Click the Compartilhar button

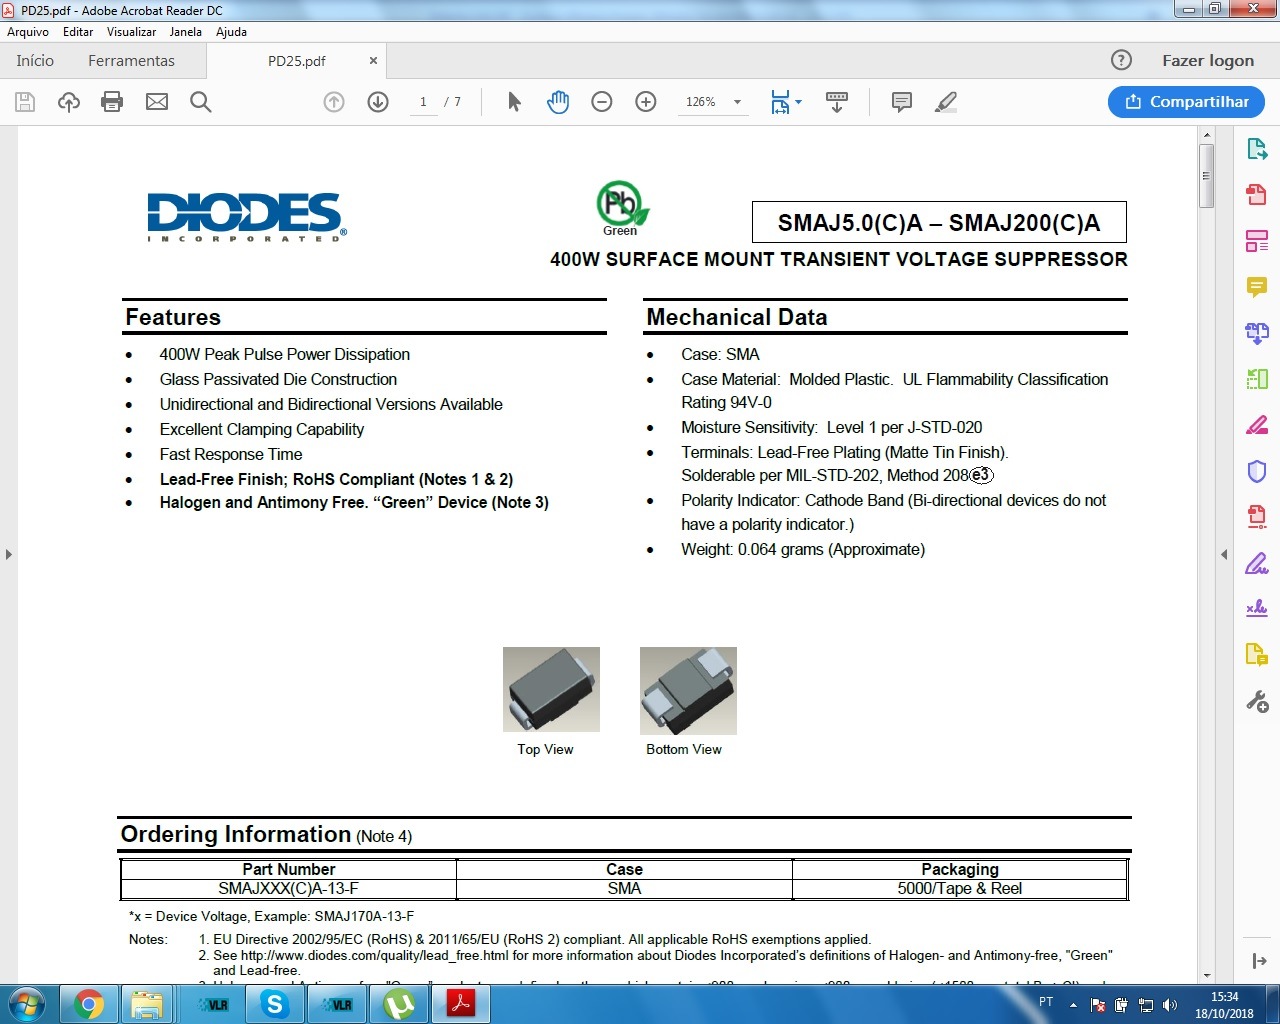1186,102
